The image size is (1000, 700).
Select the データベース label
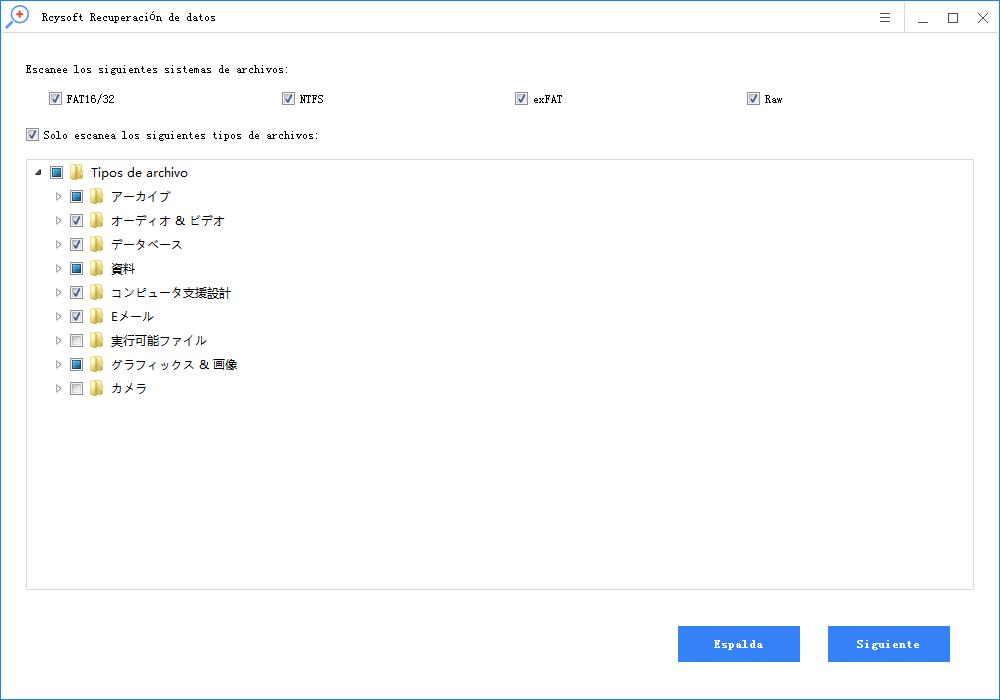[x=147, y=244]
